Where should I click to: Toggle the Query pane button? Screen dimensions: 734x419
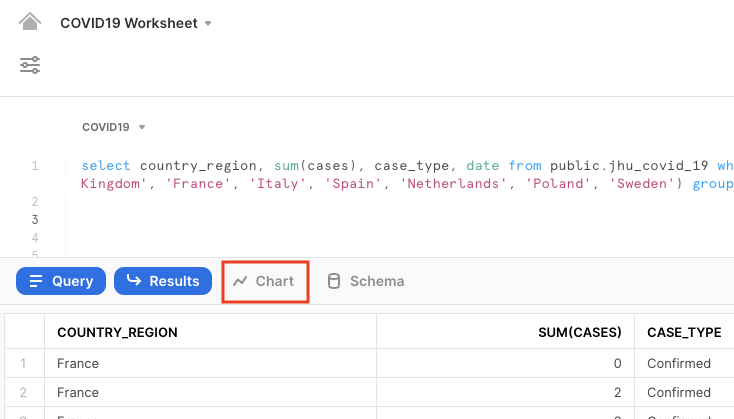click(62, 281)
